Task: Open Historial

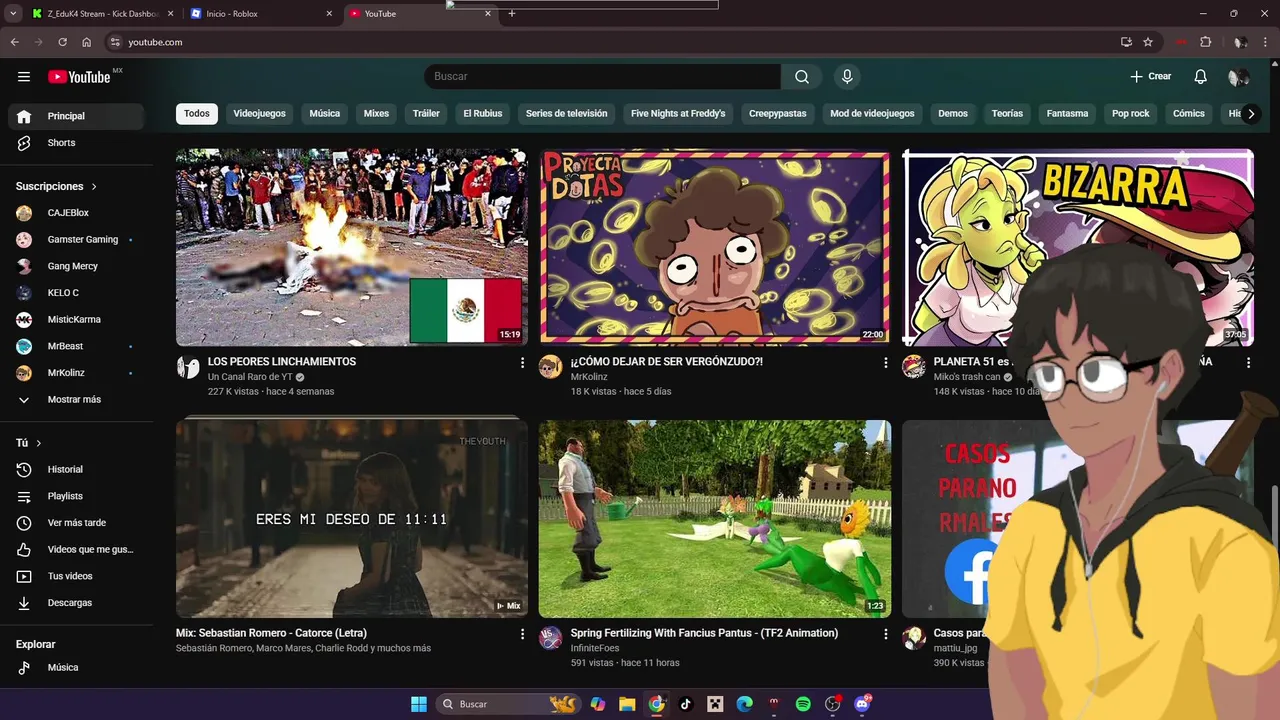Action: click(x=77, y=470)
